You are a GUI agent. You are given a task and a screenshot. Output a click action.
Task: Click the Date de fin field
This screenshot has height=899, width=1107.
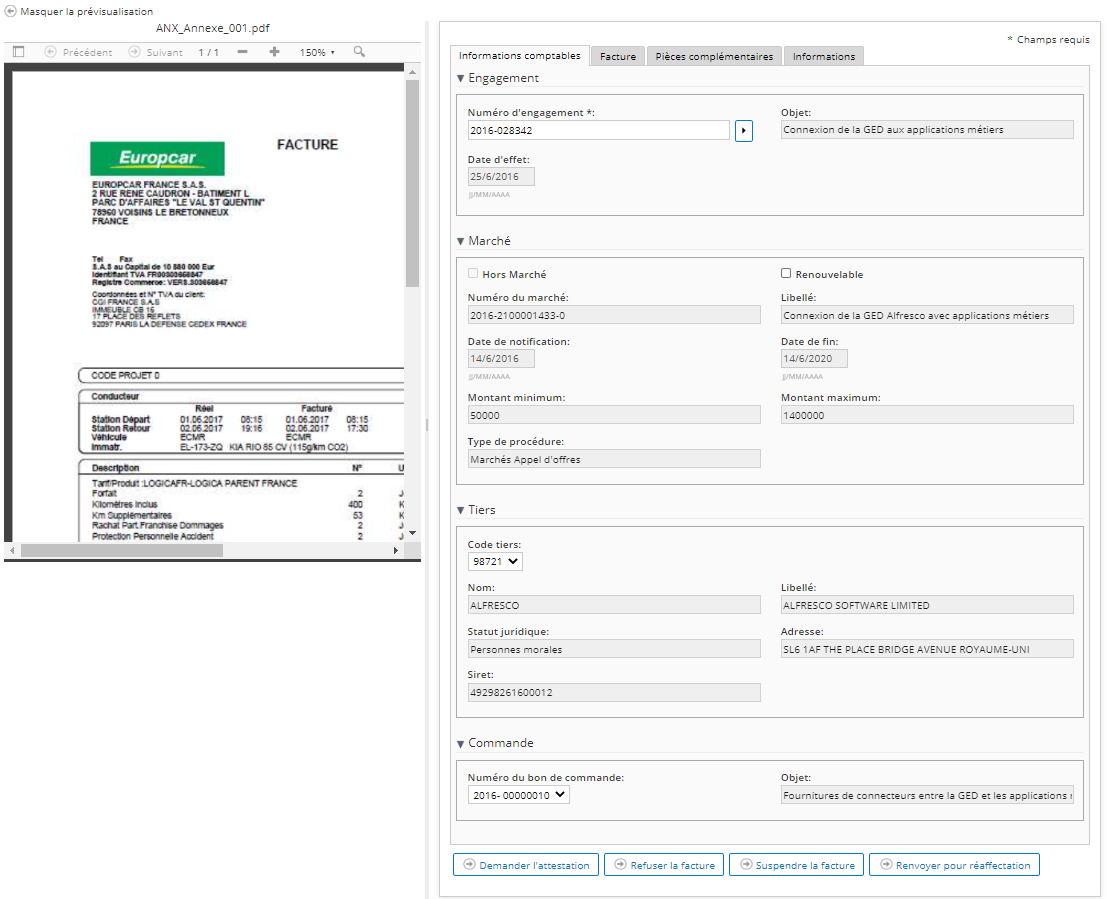point(814,359)
